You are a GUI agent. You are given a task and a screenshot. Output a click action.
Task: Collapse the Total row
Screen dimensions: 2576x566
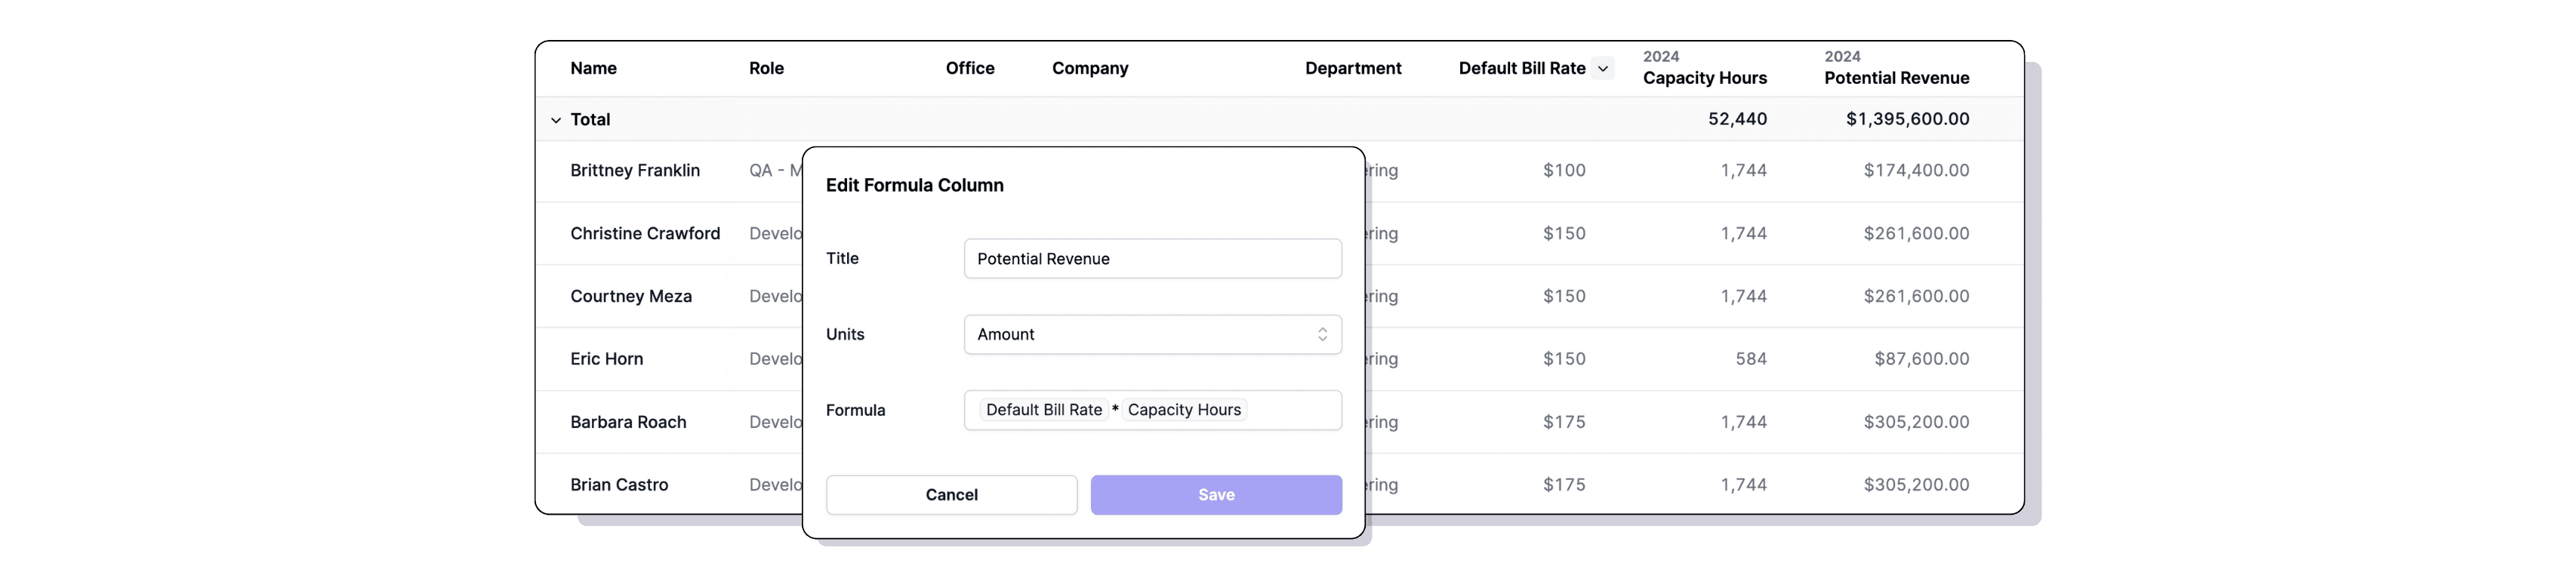556,119
